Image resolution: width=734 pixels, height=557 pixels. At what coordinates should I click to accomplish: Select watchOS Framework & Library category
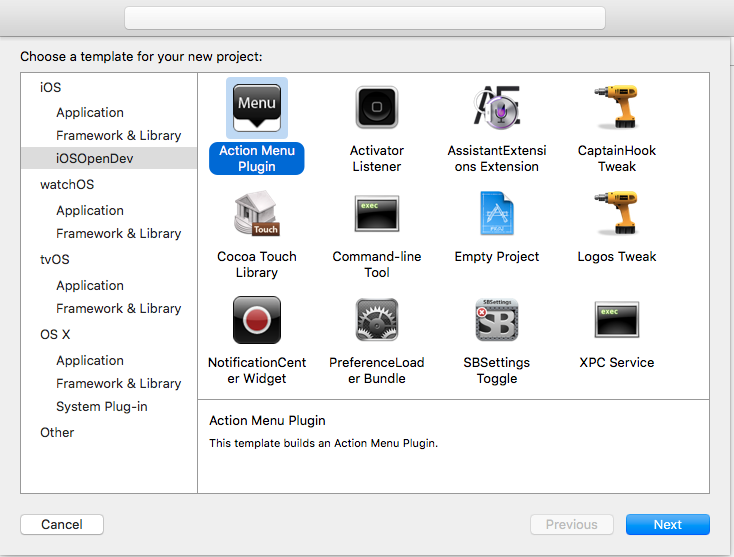pyautogui.click(x=118, y=234)
